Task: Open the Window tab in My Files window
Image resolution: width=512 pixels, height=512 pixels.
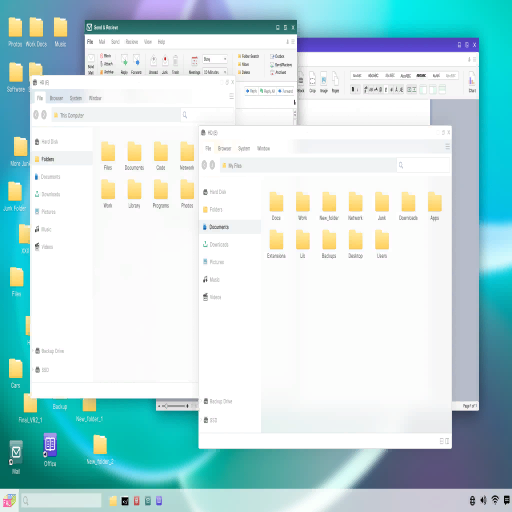Action: 263,148
